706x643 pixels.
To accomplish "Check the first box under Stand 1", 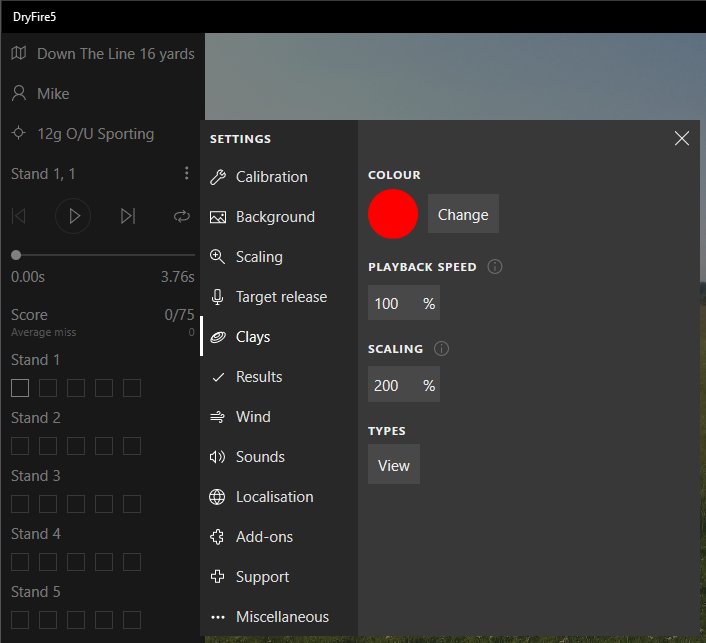I will (20, 388).
